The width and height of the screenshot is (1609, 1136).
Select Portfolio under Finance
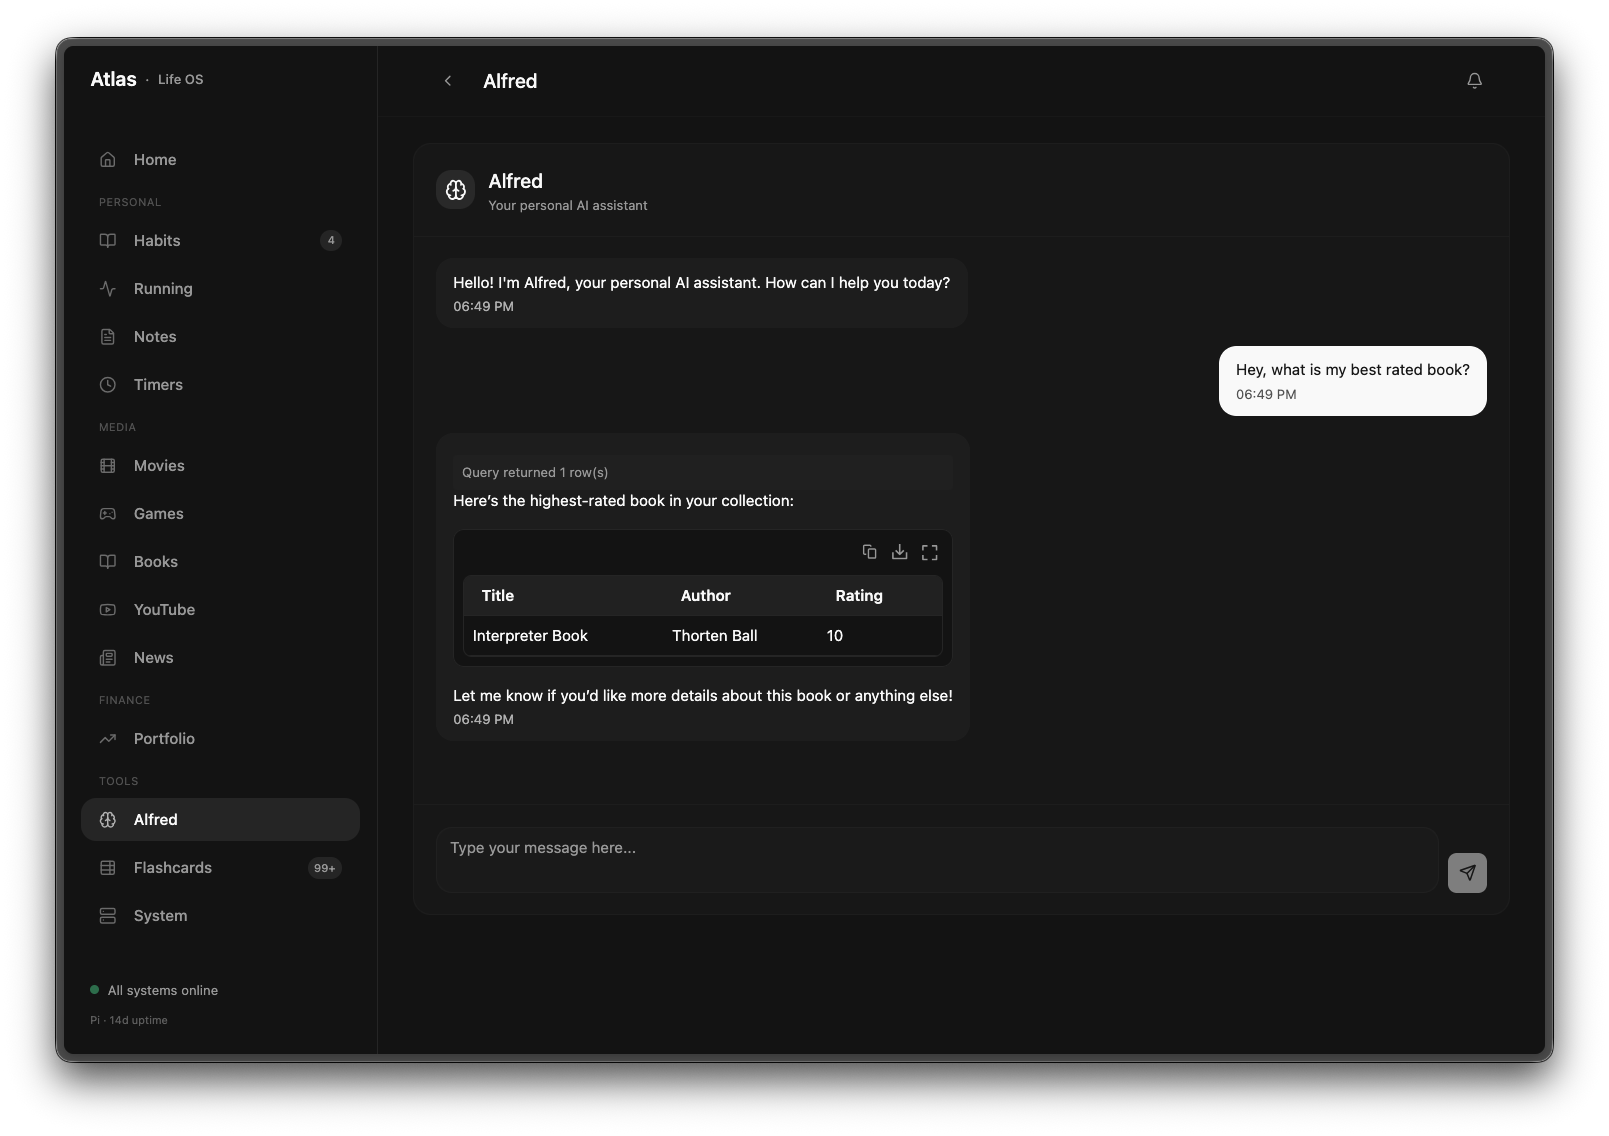click(164, 739)
